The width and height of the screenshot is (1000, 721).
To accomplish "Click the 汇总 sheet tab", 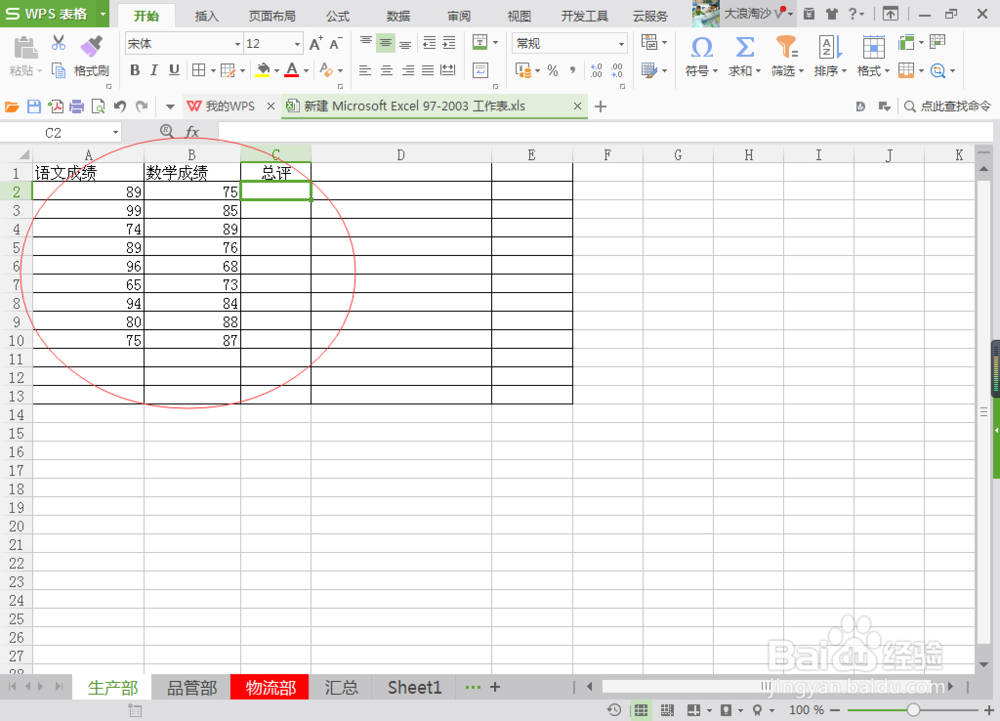I will (x=341, y=687).
